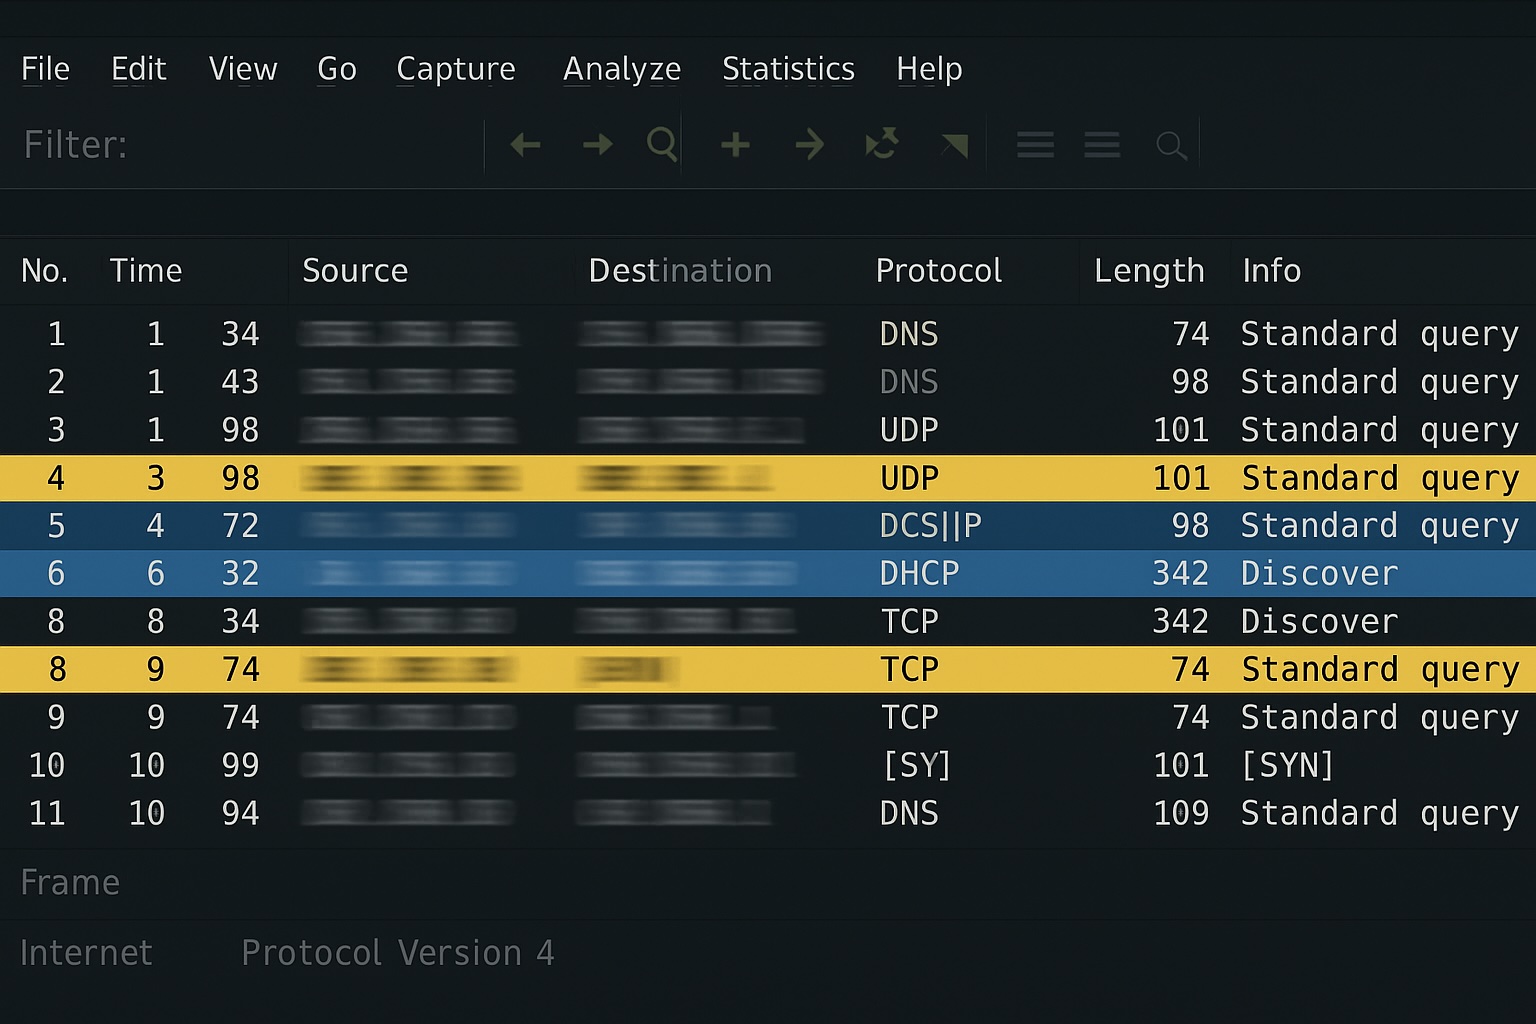Select the DHCP Discover packet row
Image resolution: width=1536 pixels, height=1024 pixels.
(x=768, y=573)
